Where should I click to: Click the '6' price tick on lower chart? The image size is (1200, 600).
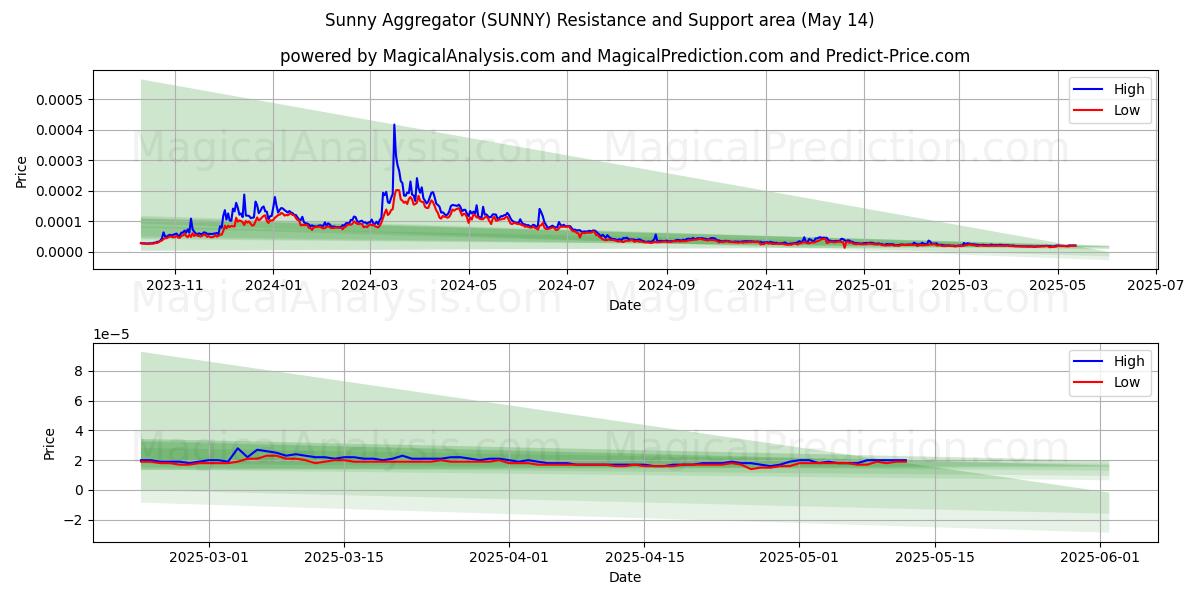coord(81,401)
